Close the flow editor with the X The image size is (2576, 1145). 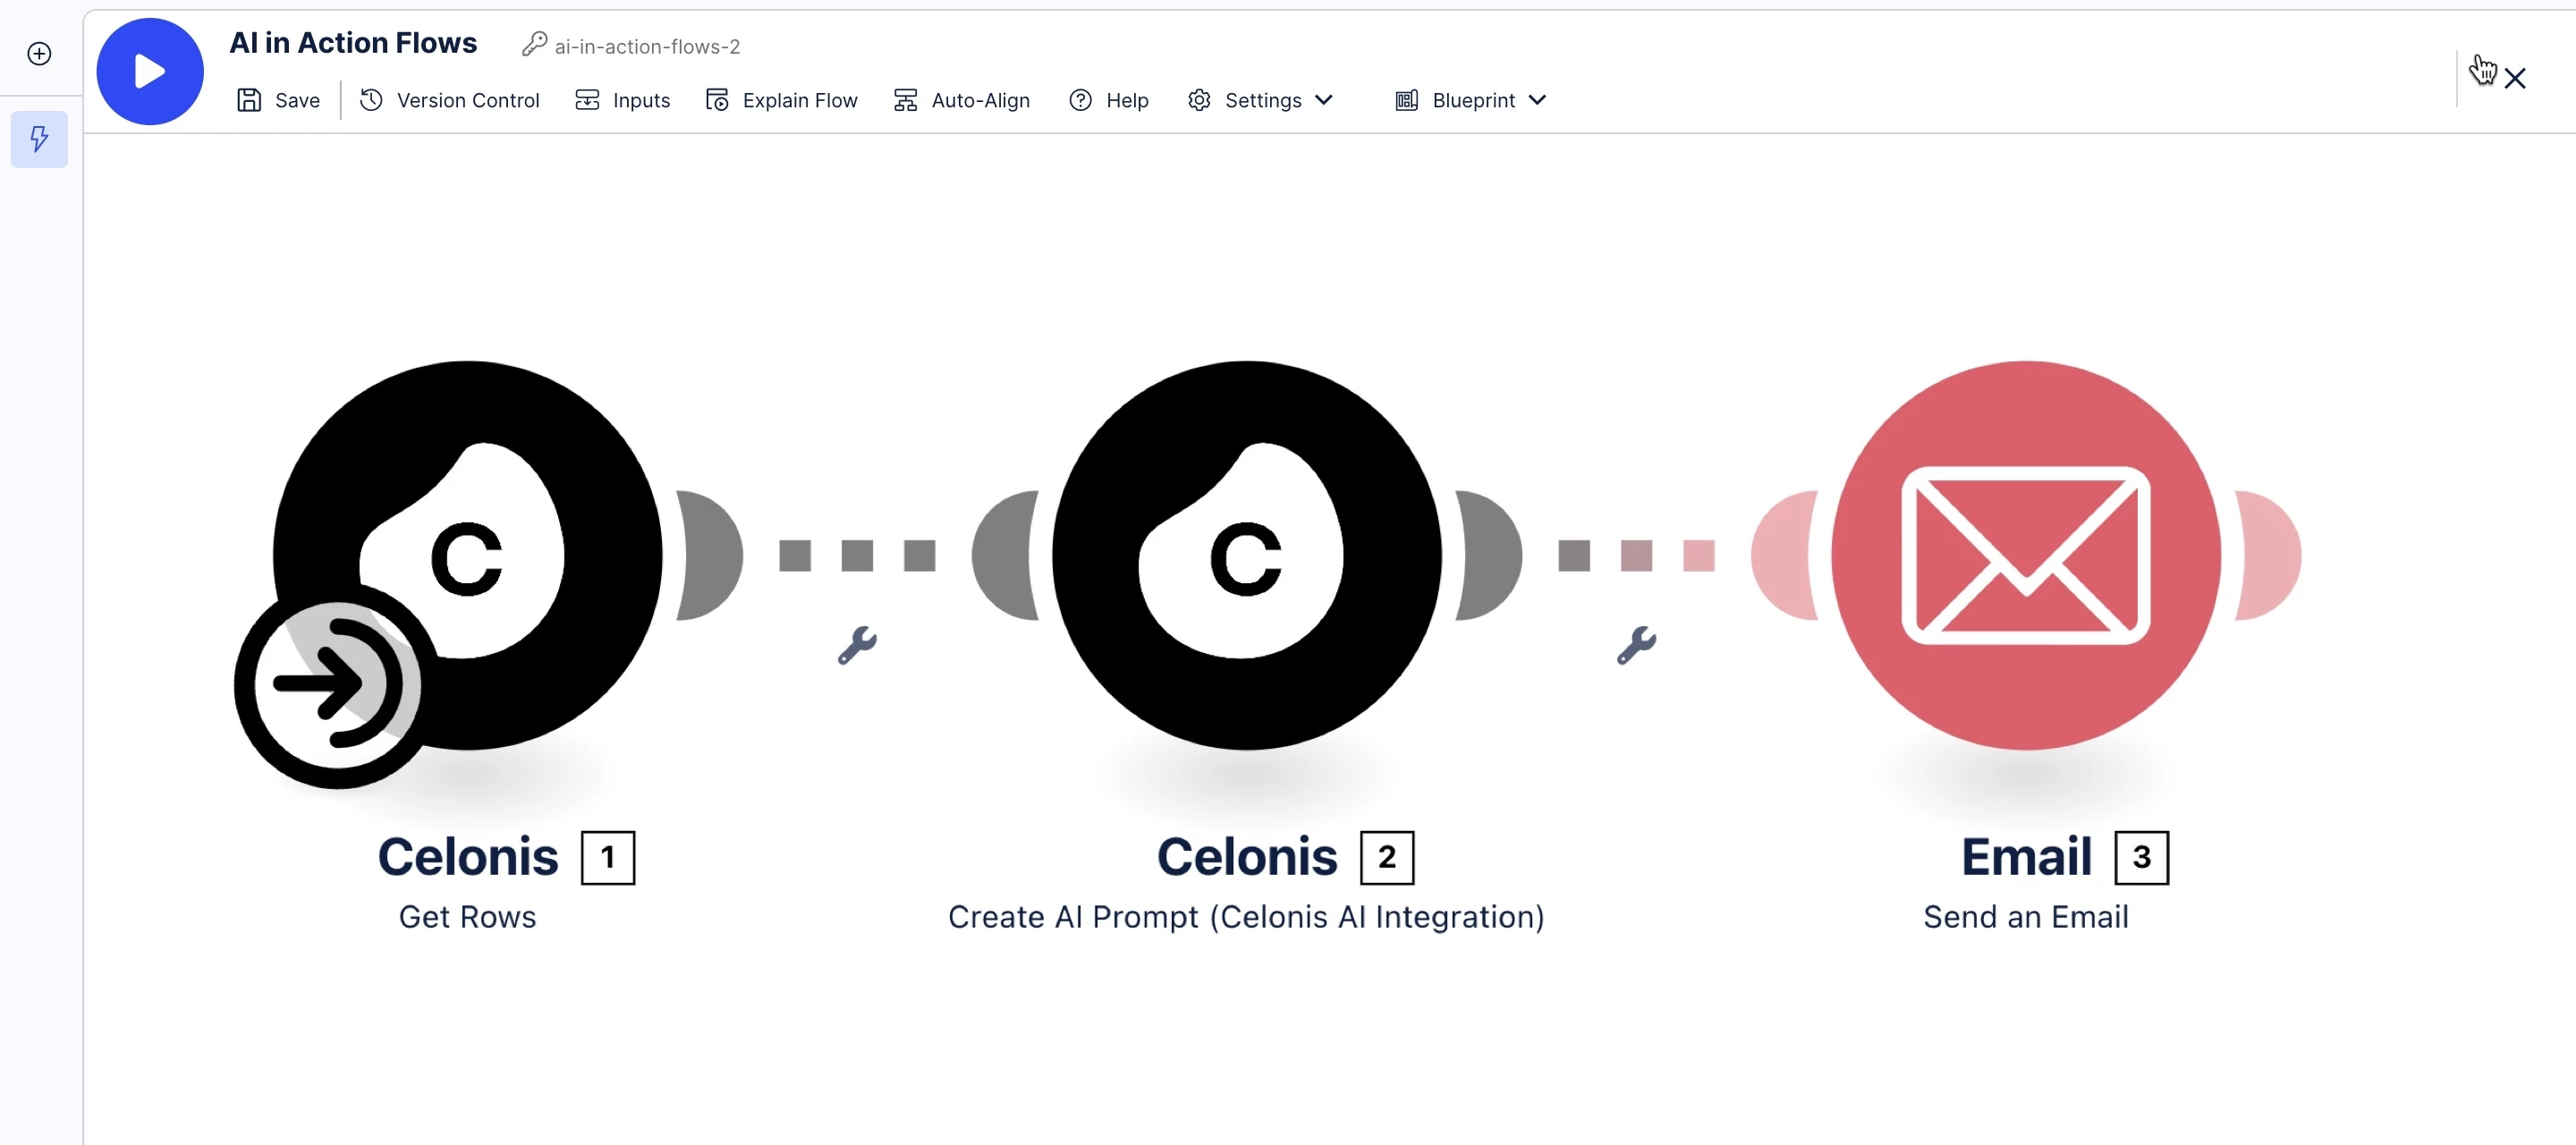[2514, 78]
